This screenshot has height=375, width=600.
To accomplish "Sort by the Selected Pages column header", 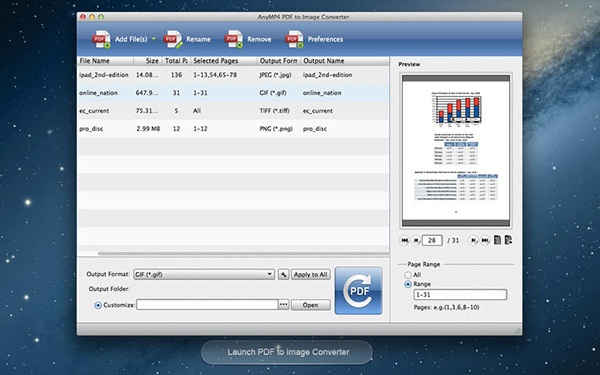I will (223, 61).
